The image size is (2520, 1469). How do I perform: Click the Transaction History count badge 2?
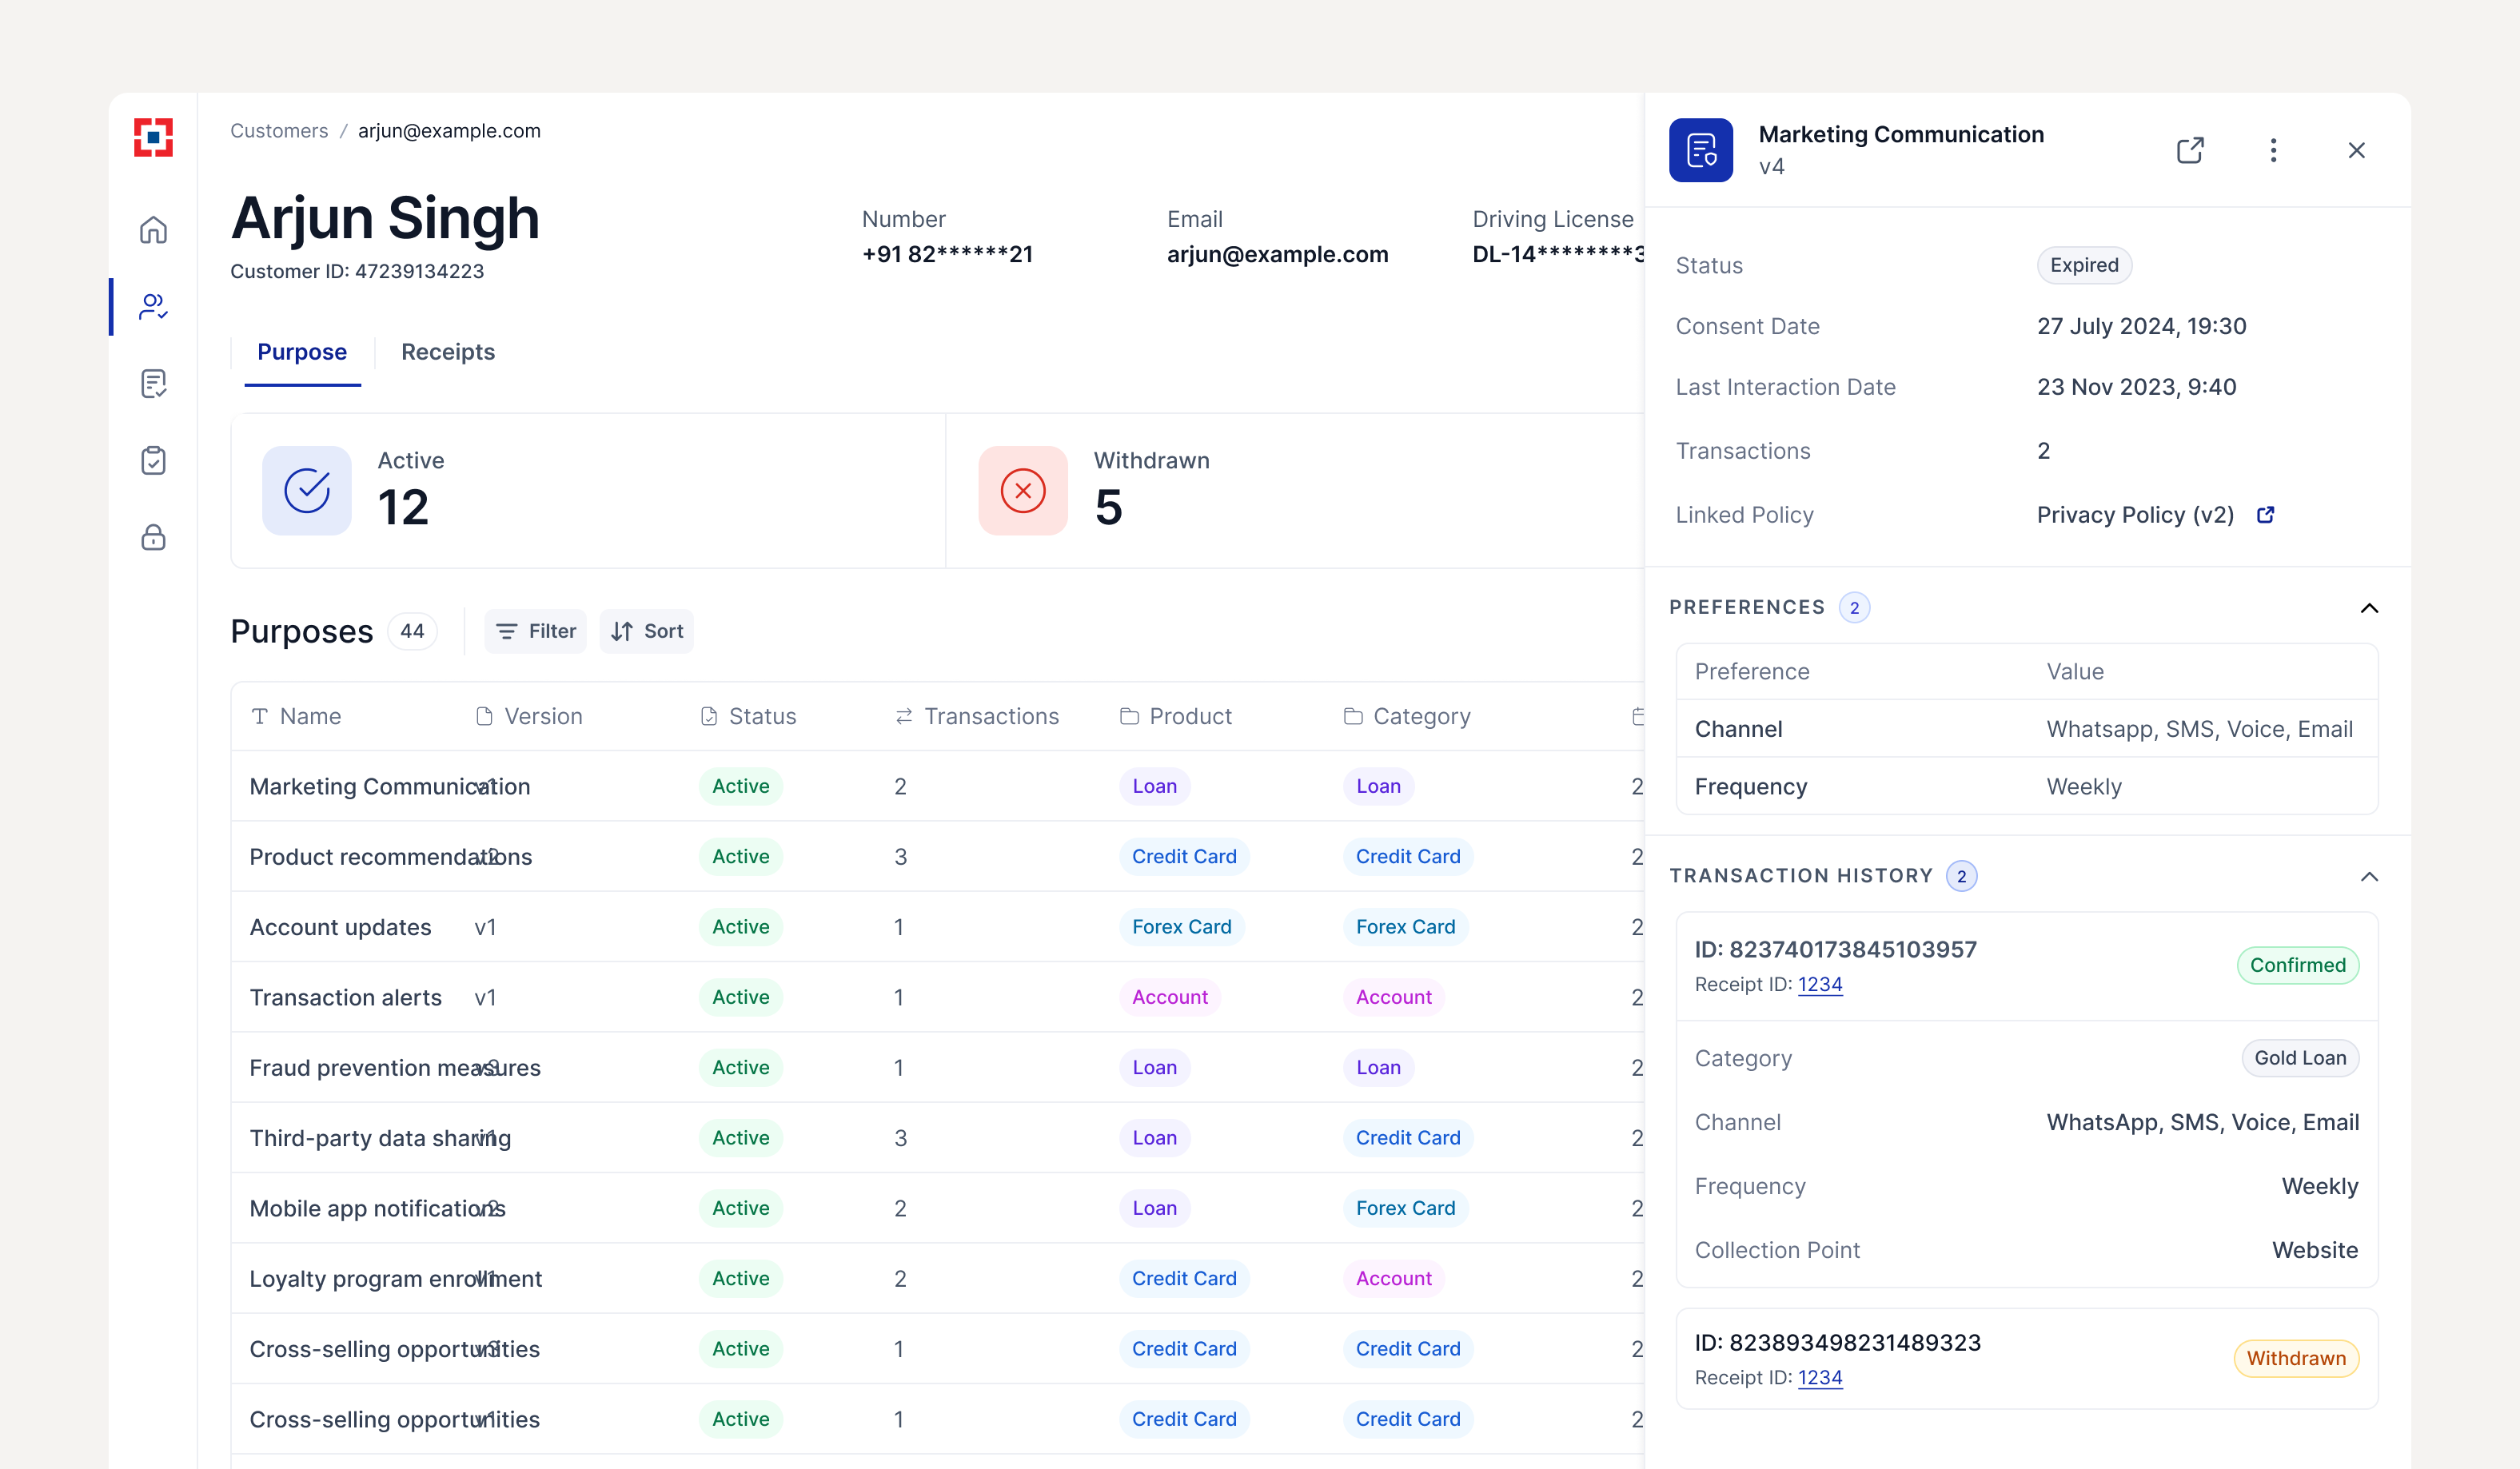point(1961,877)
